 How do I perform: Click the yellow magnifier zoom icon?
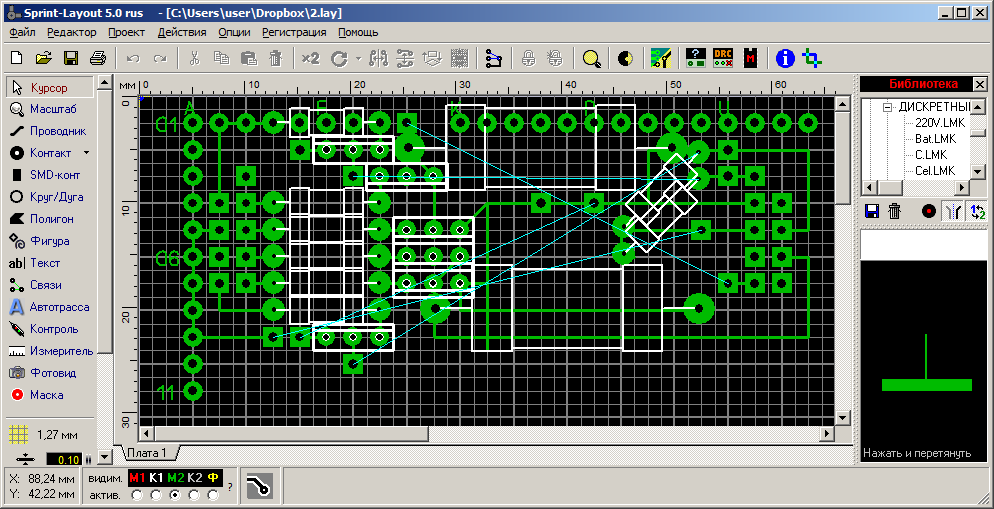pyautogui.click(x=591, y=58)
